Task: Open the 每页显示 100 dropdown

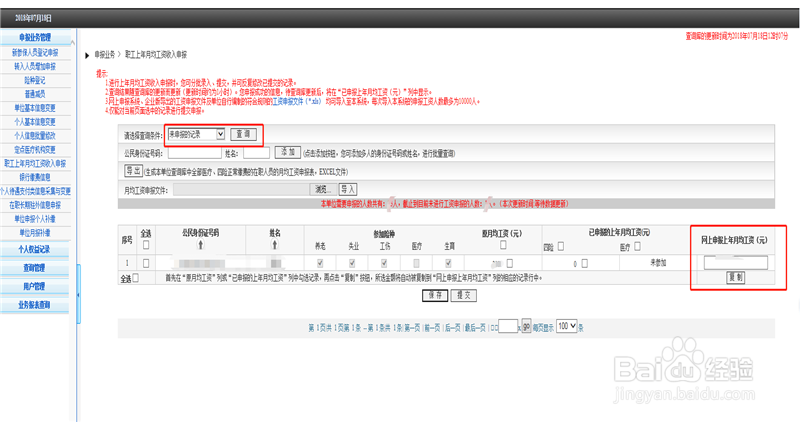Action: [566, 326]
